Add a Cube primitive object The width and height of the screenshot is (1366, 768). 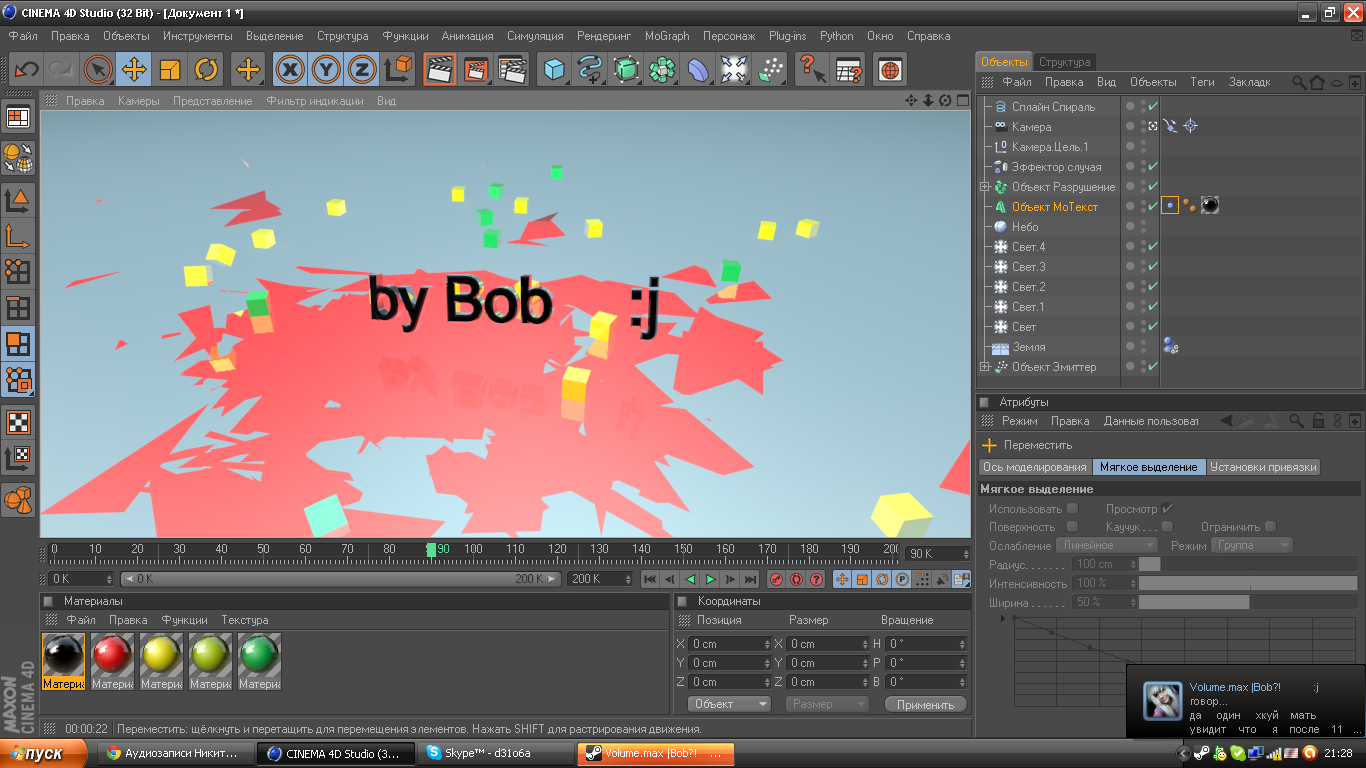click(x=554, y=69)
